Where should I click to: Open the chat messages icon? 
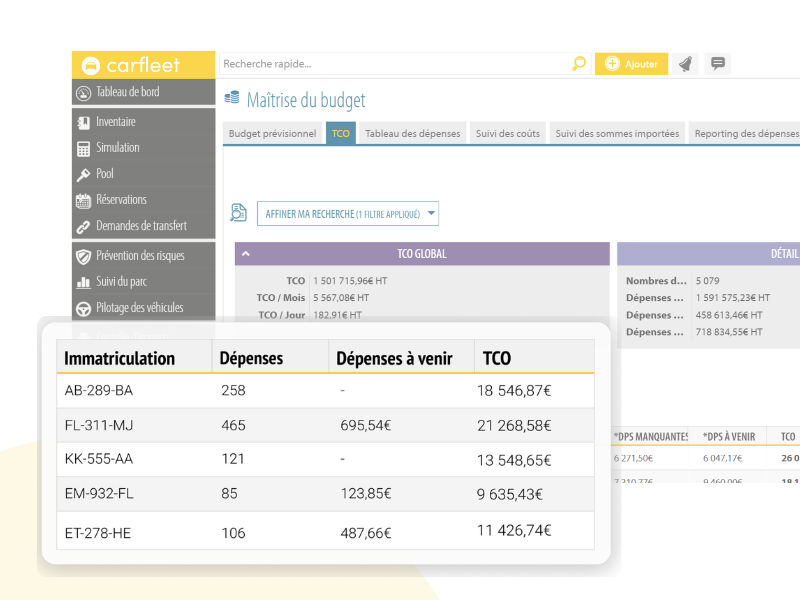pyautogui.click(x=717, y=64)
